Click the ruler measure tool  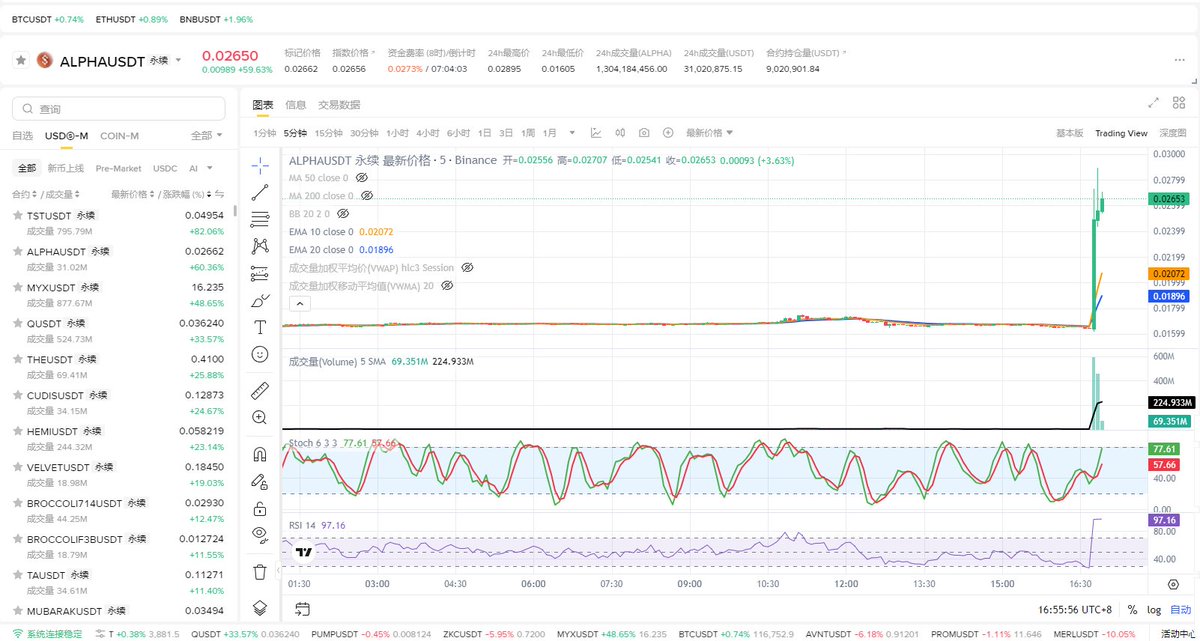tap(260, 390)
